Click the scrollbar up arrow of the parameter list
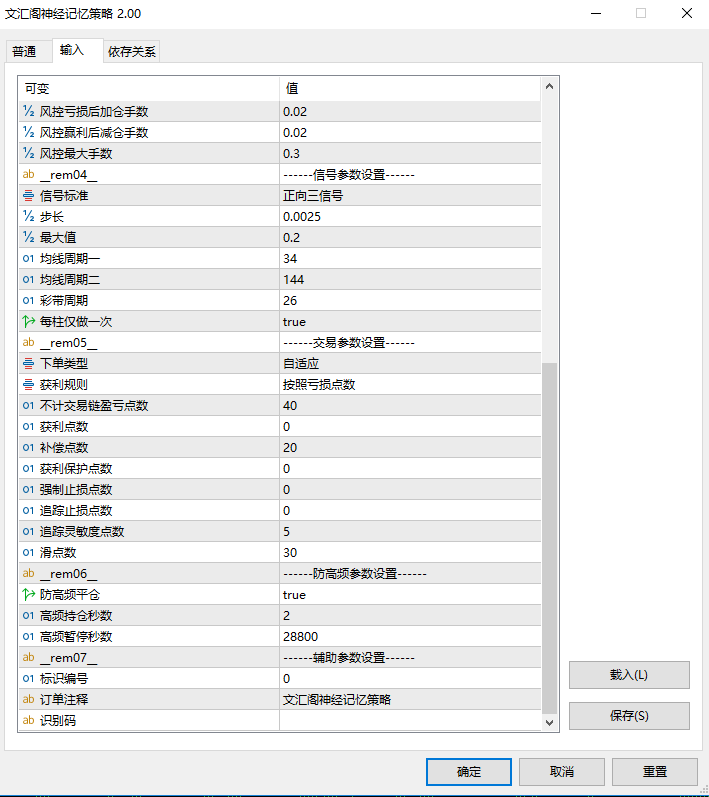Image resolution: width=709 pixels, height=797 pixels. 549,89
